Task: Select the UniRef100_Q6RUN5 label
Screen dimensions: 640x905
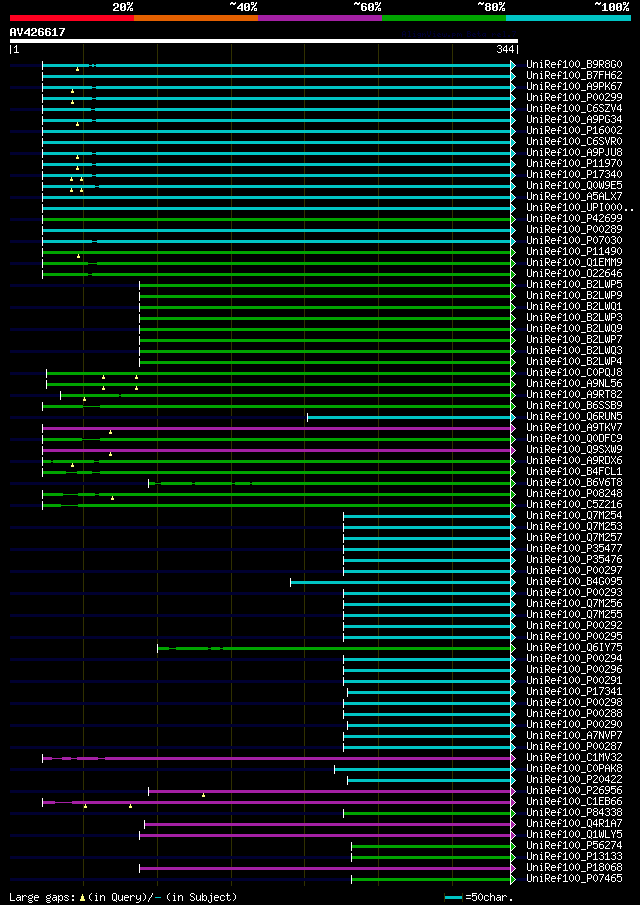Action: [574, 417]
